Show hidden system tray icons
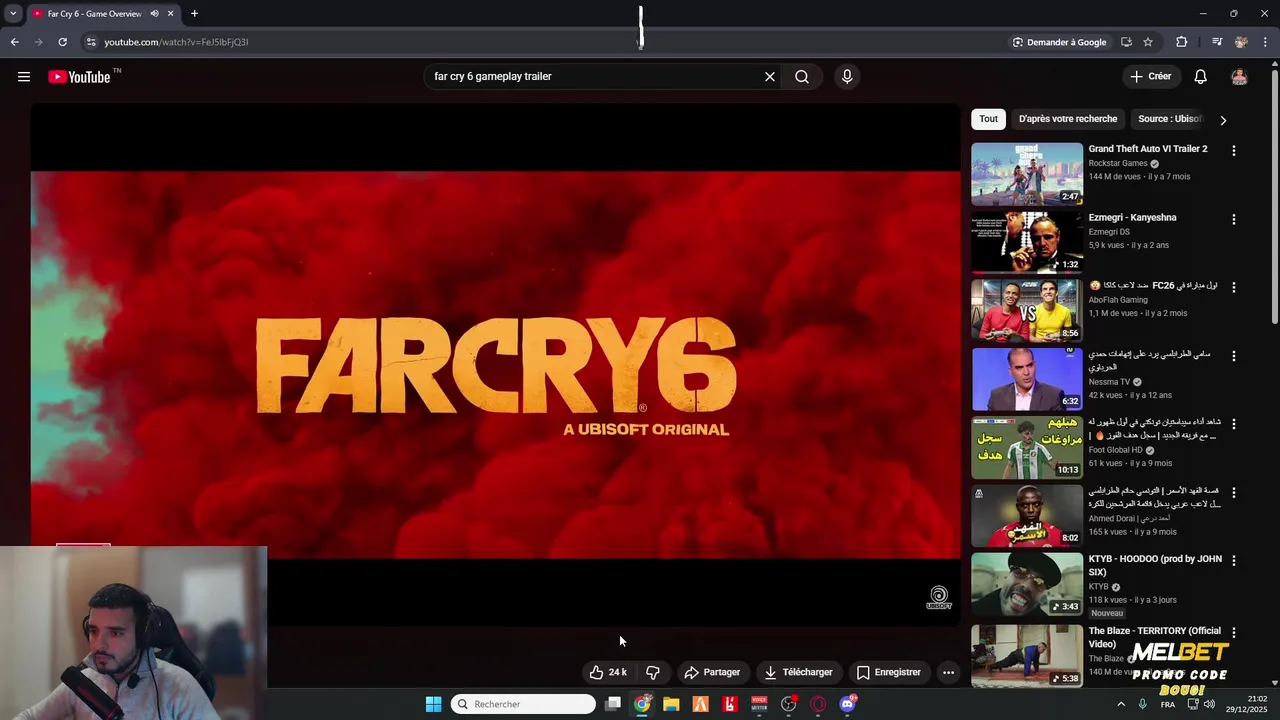The image size is (1280, 720). 1120,704
